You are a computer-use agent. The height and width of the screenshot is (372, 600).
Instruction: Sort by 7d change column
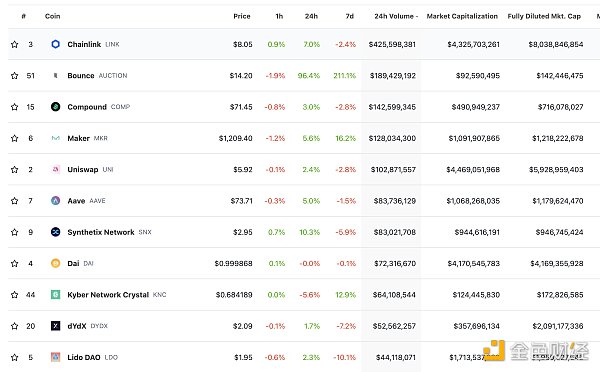point(350,16)
